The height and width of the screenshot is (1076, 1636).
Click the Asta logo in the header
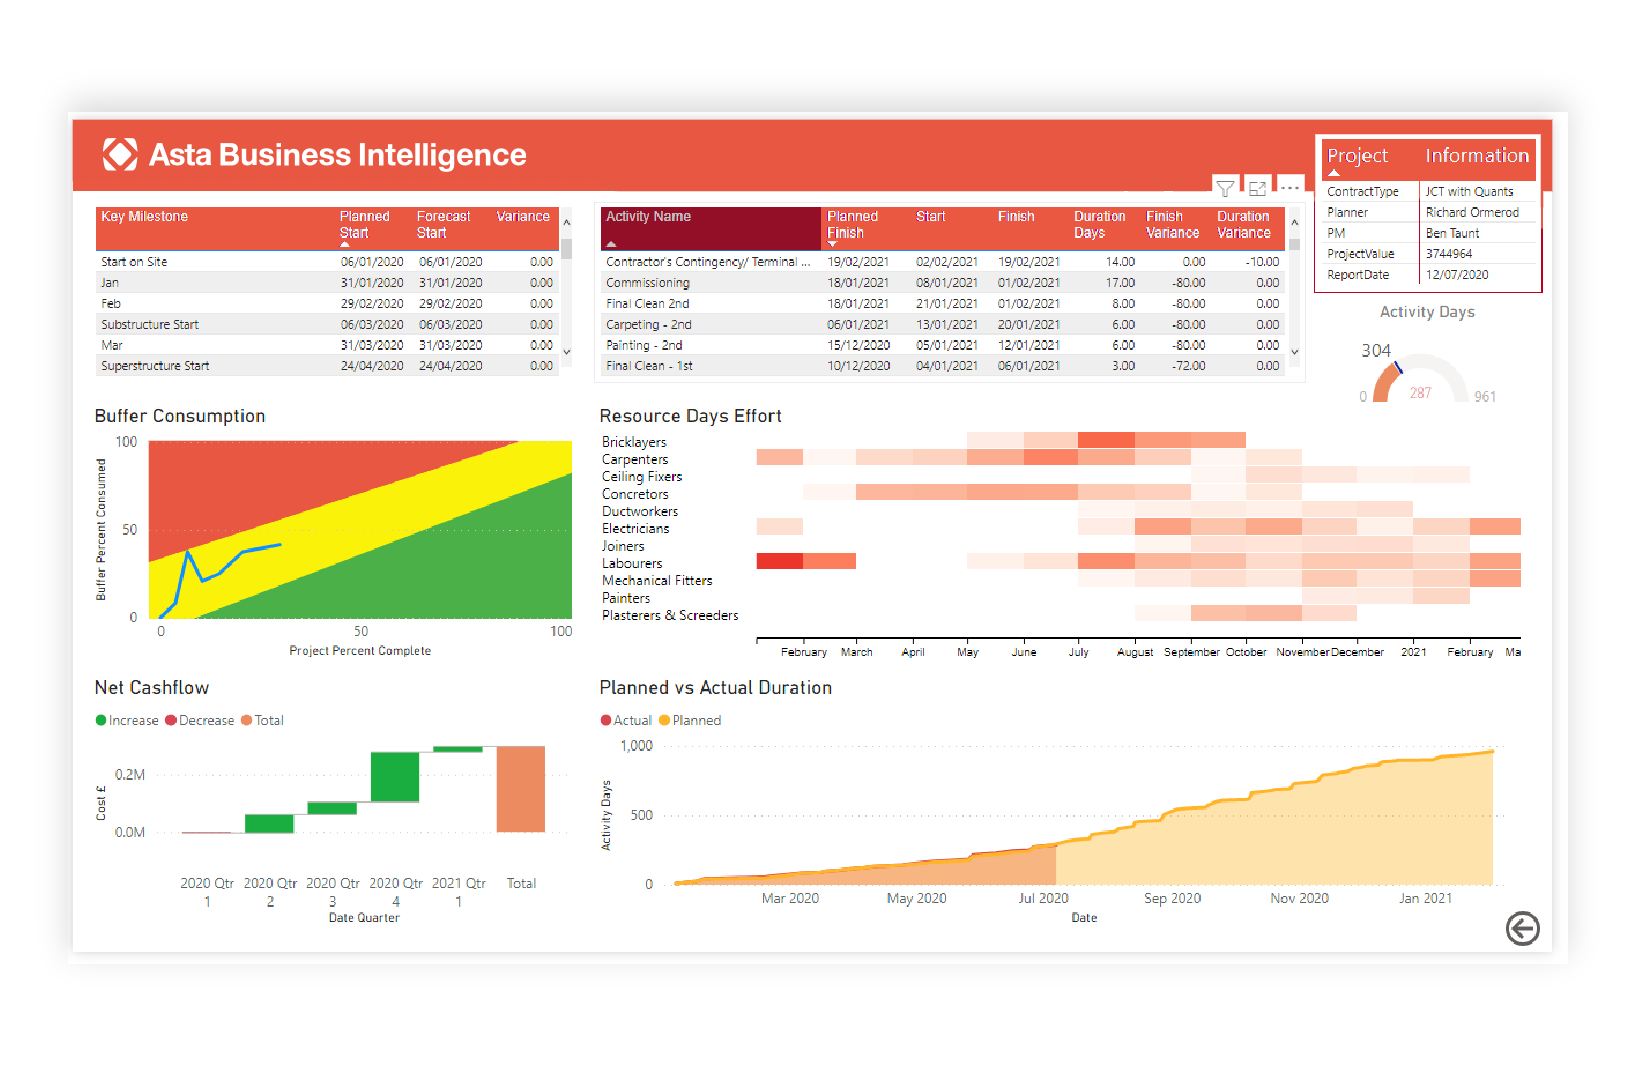(120, 154)
